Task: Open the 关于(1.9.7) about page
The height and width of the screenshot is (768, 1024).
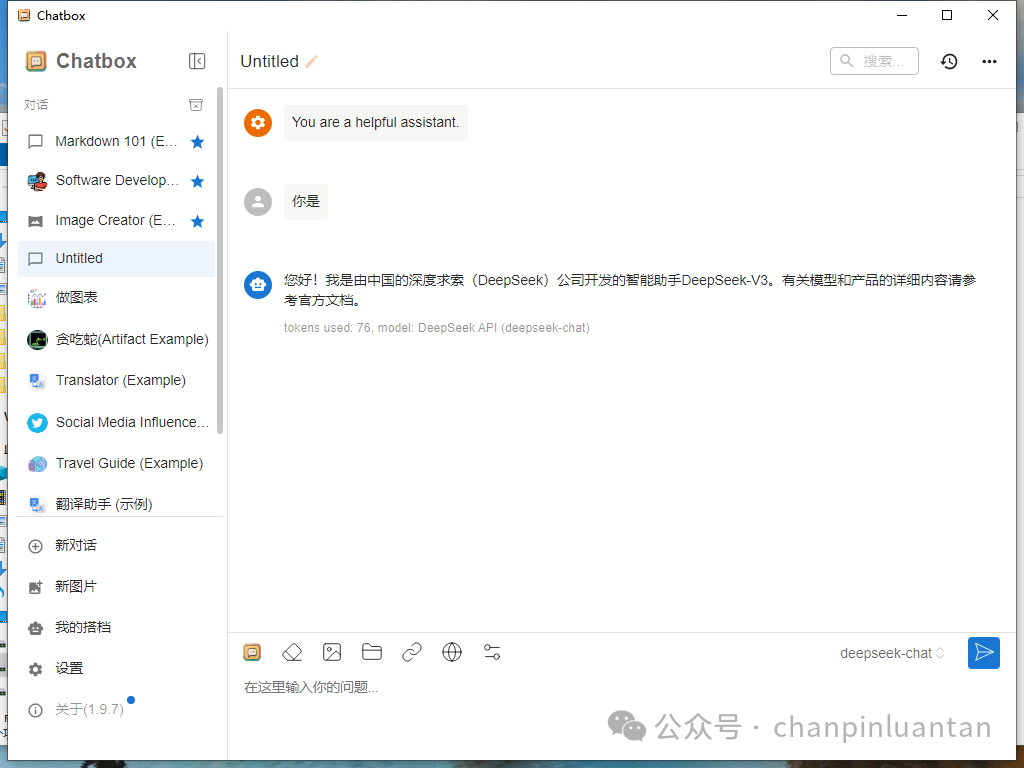Action: (119, 710)
